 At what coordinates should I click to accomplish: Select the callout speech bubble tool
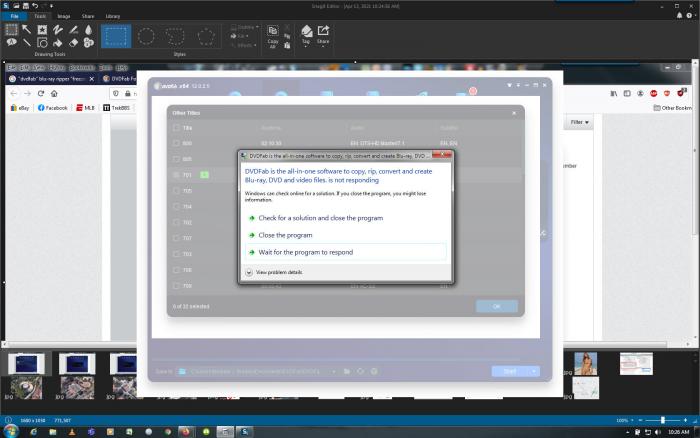click(10, 43)
